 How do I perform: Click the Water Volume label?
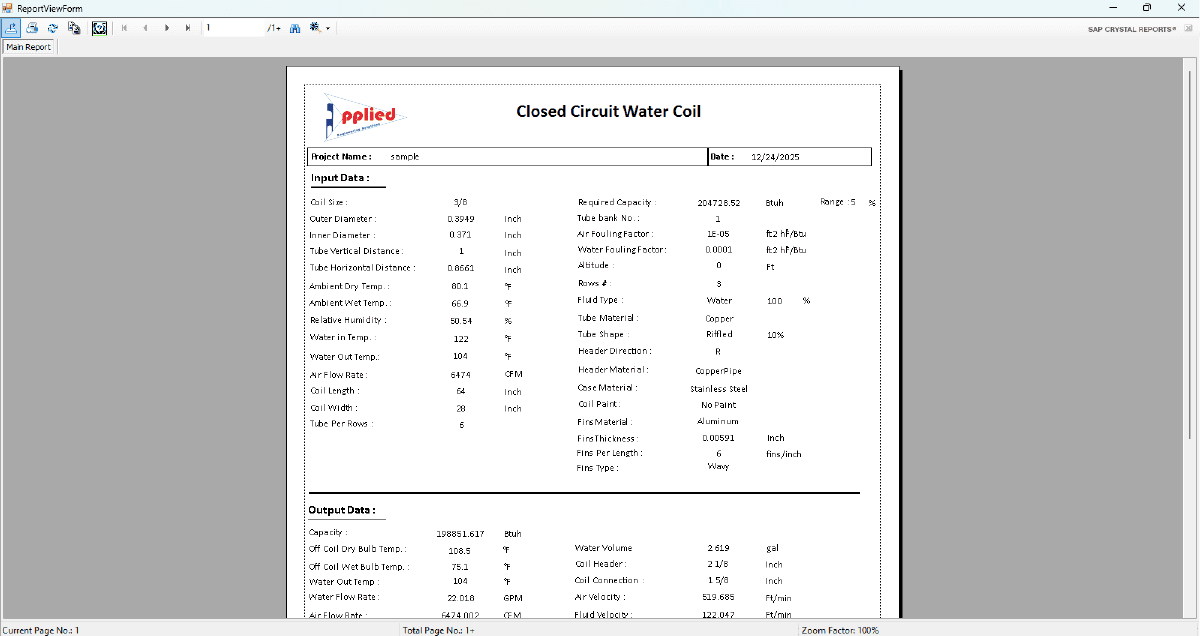(603, 548)
